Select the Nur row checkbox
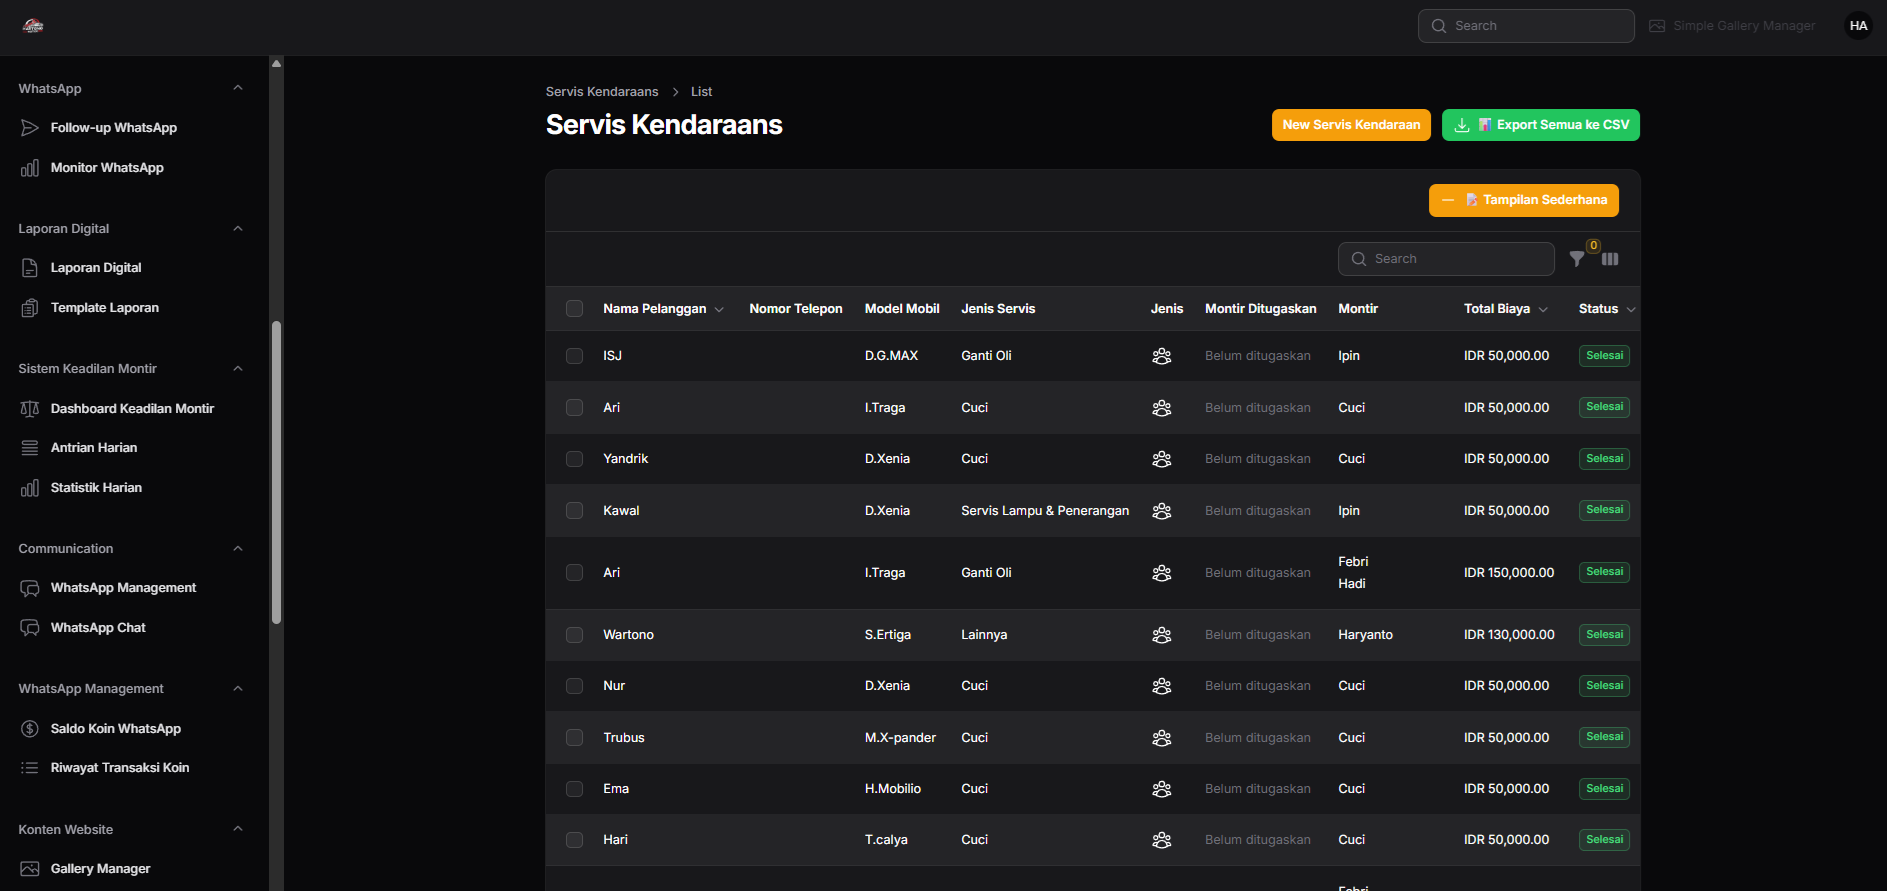The height and width of the screenshot is (891, 1887). (574, 686)
